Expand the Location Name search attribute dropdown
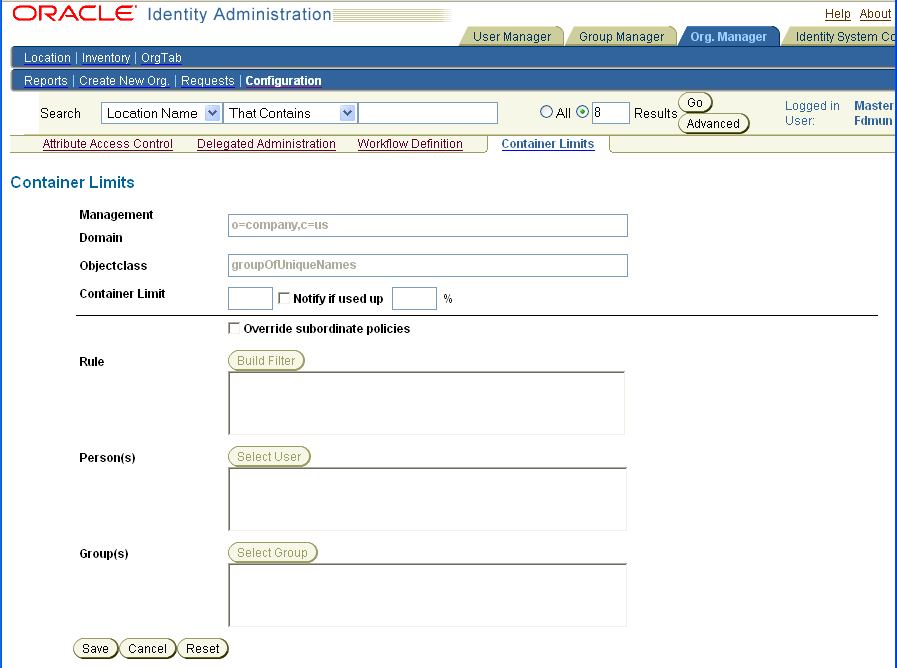897x668 pixels. pyautogui.click(x=161, y=113)
